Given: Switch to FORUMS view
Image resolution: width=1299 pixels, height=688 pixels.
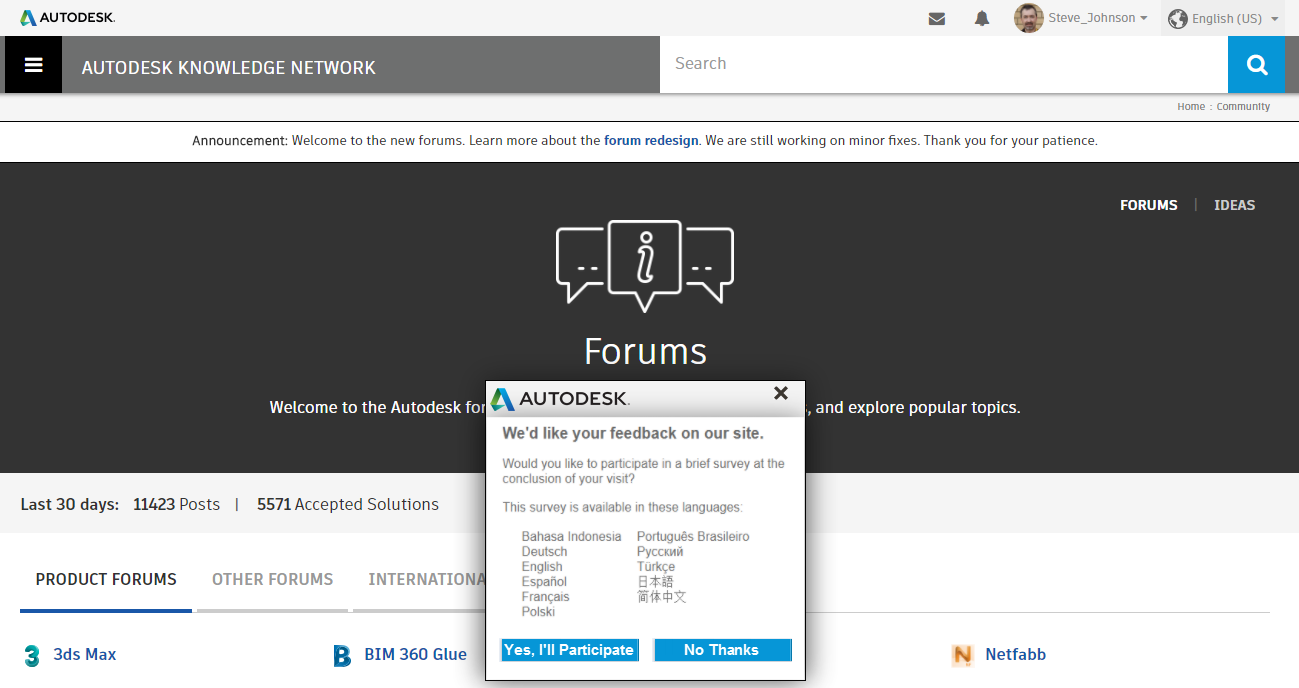Looking at the screenshot, I should point(1149,205).
